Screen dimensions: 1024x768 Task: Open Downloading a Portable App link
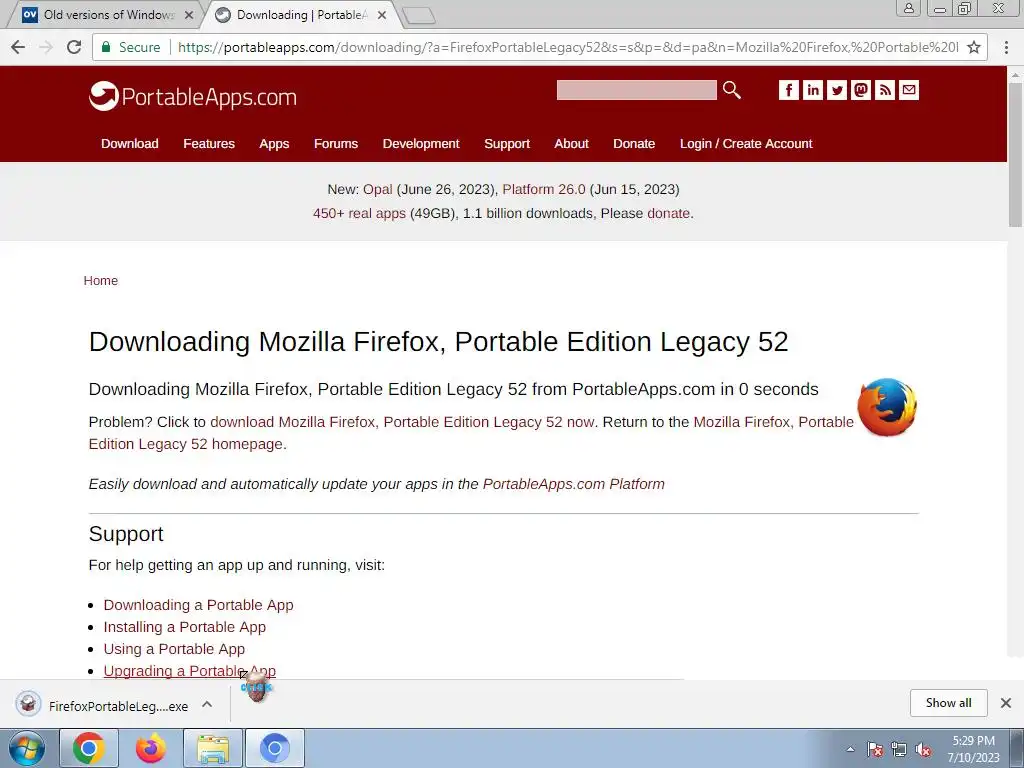point(199,605)
